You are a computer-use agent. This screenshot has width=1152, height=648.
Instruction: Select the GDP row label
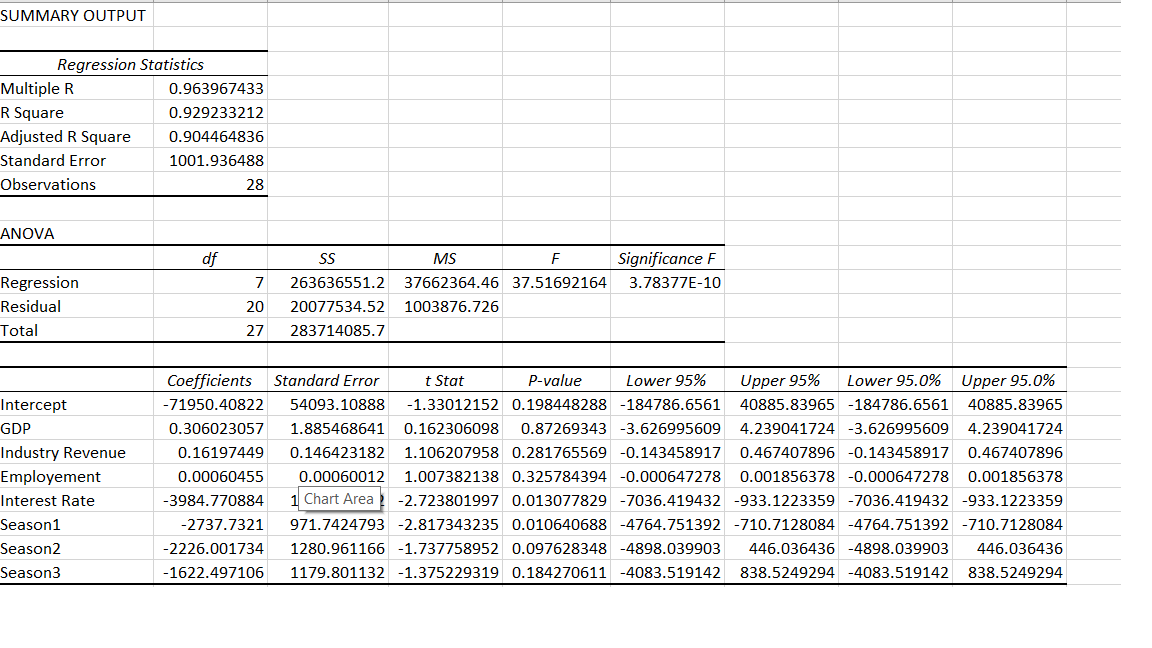[x=76, y=428]
